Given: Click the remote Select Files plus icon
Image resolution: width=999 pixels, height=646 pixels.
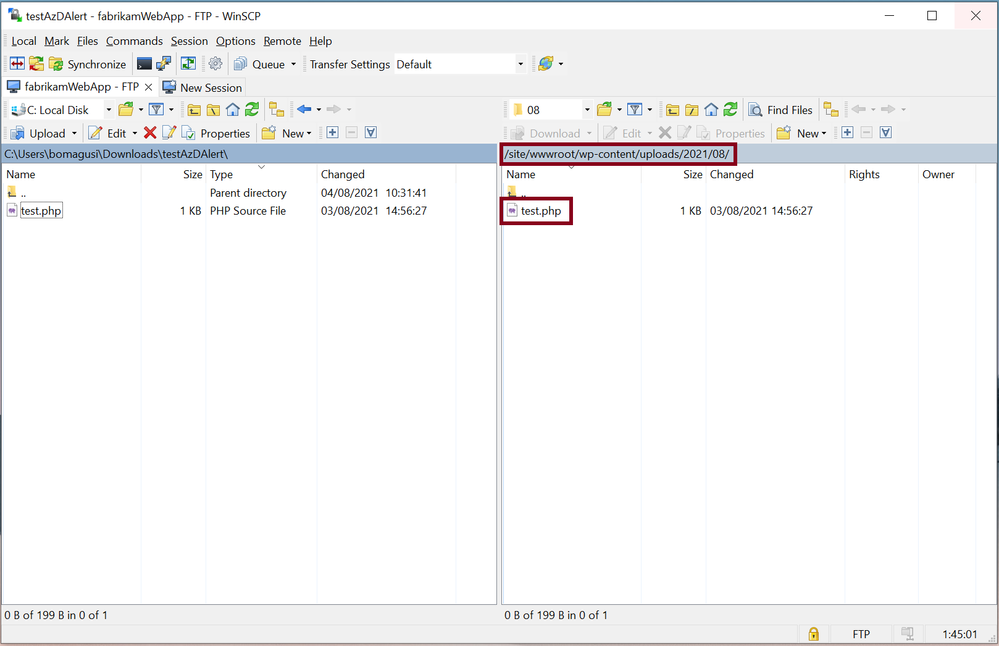Looking at the screenshot, I should 847,133.
